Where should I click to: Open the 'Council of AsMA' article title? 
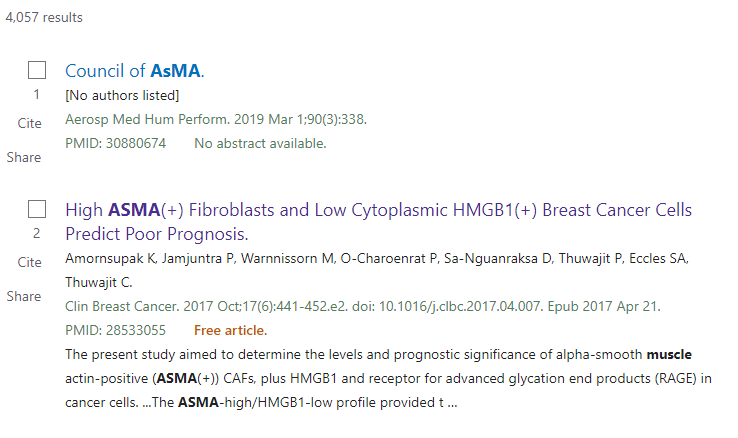[134, 71]
